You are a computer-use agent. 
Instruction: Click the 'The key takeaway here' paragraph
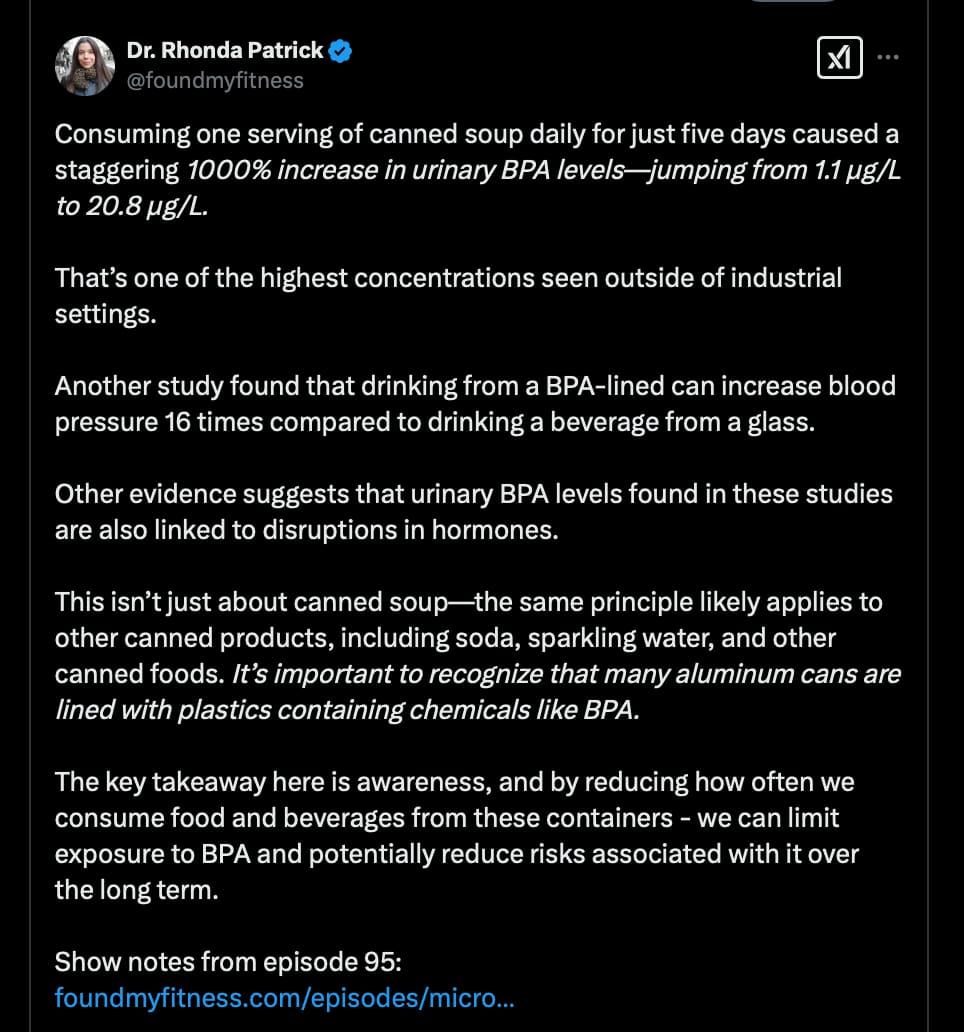pyautogui.click(x=457, y=835)
